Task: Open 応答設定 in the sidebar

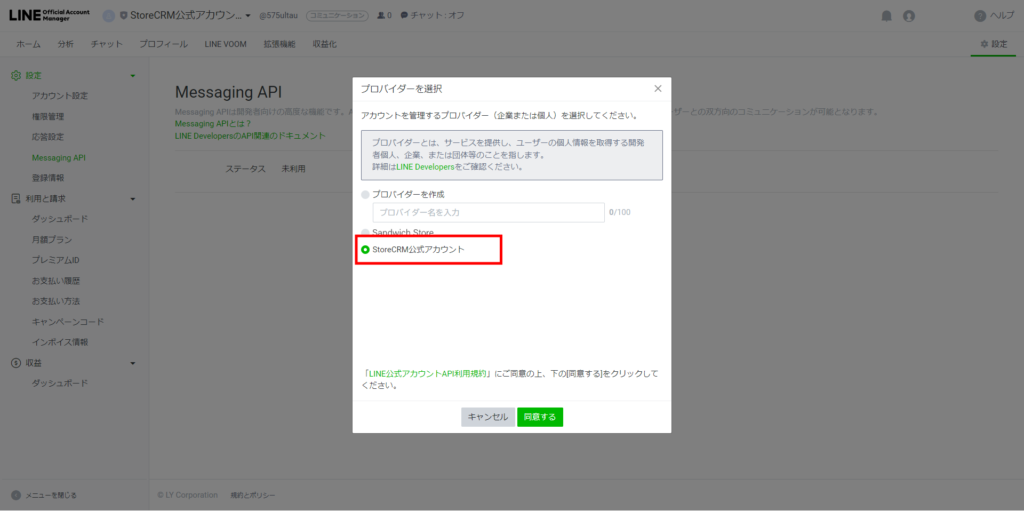Action: [48, 137]
